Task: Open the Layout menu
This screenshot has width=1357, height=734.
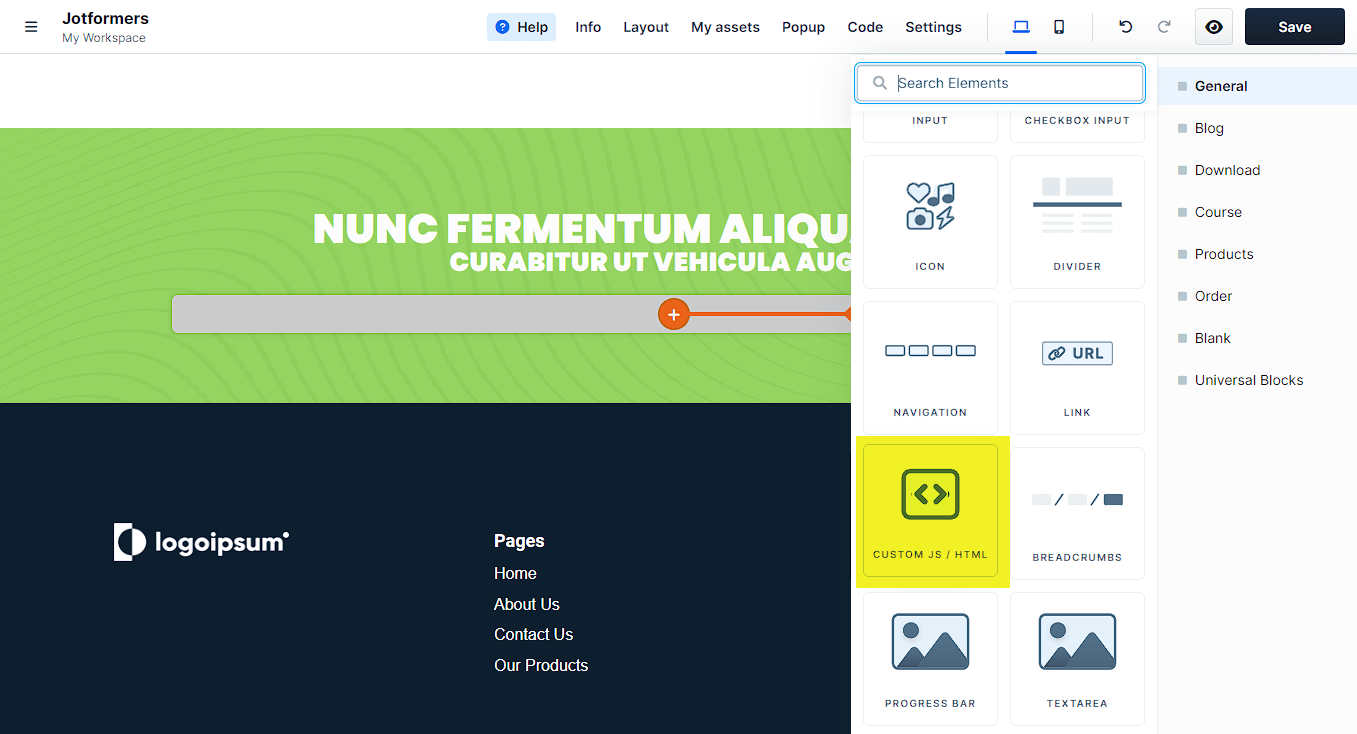Action: click(x=646, y=27)
